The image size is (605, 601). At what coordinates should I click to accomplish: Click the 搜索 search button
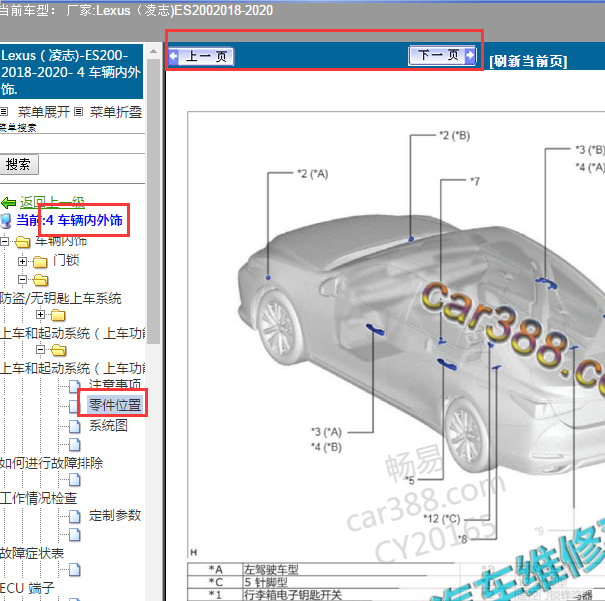point(19,164)
